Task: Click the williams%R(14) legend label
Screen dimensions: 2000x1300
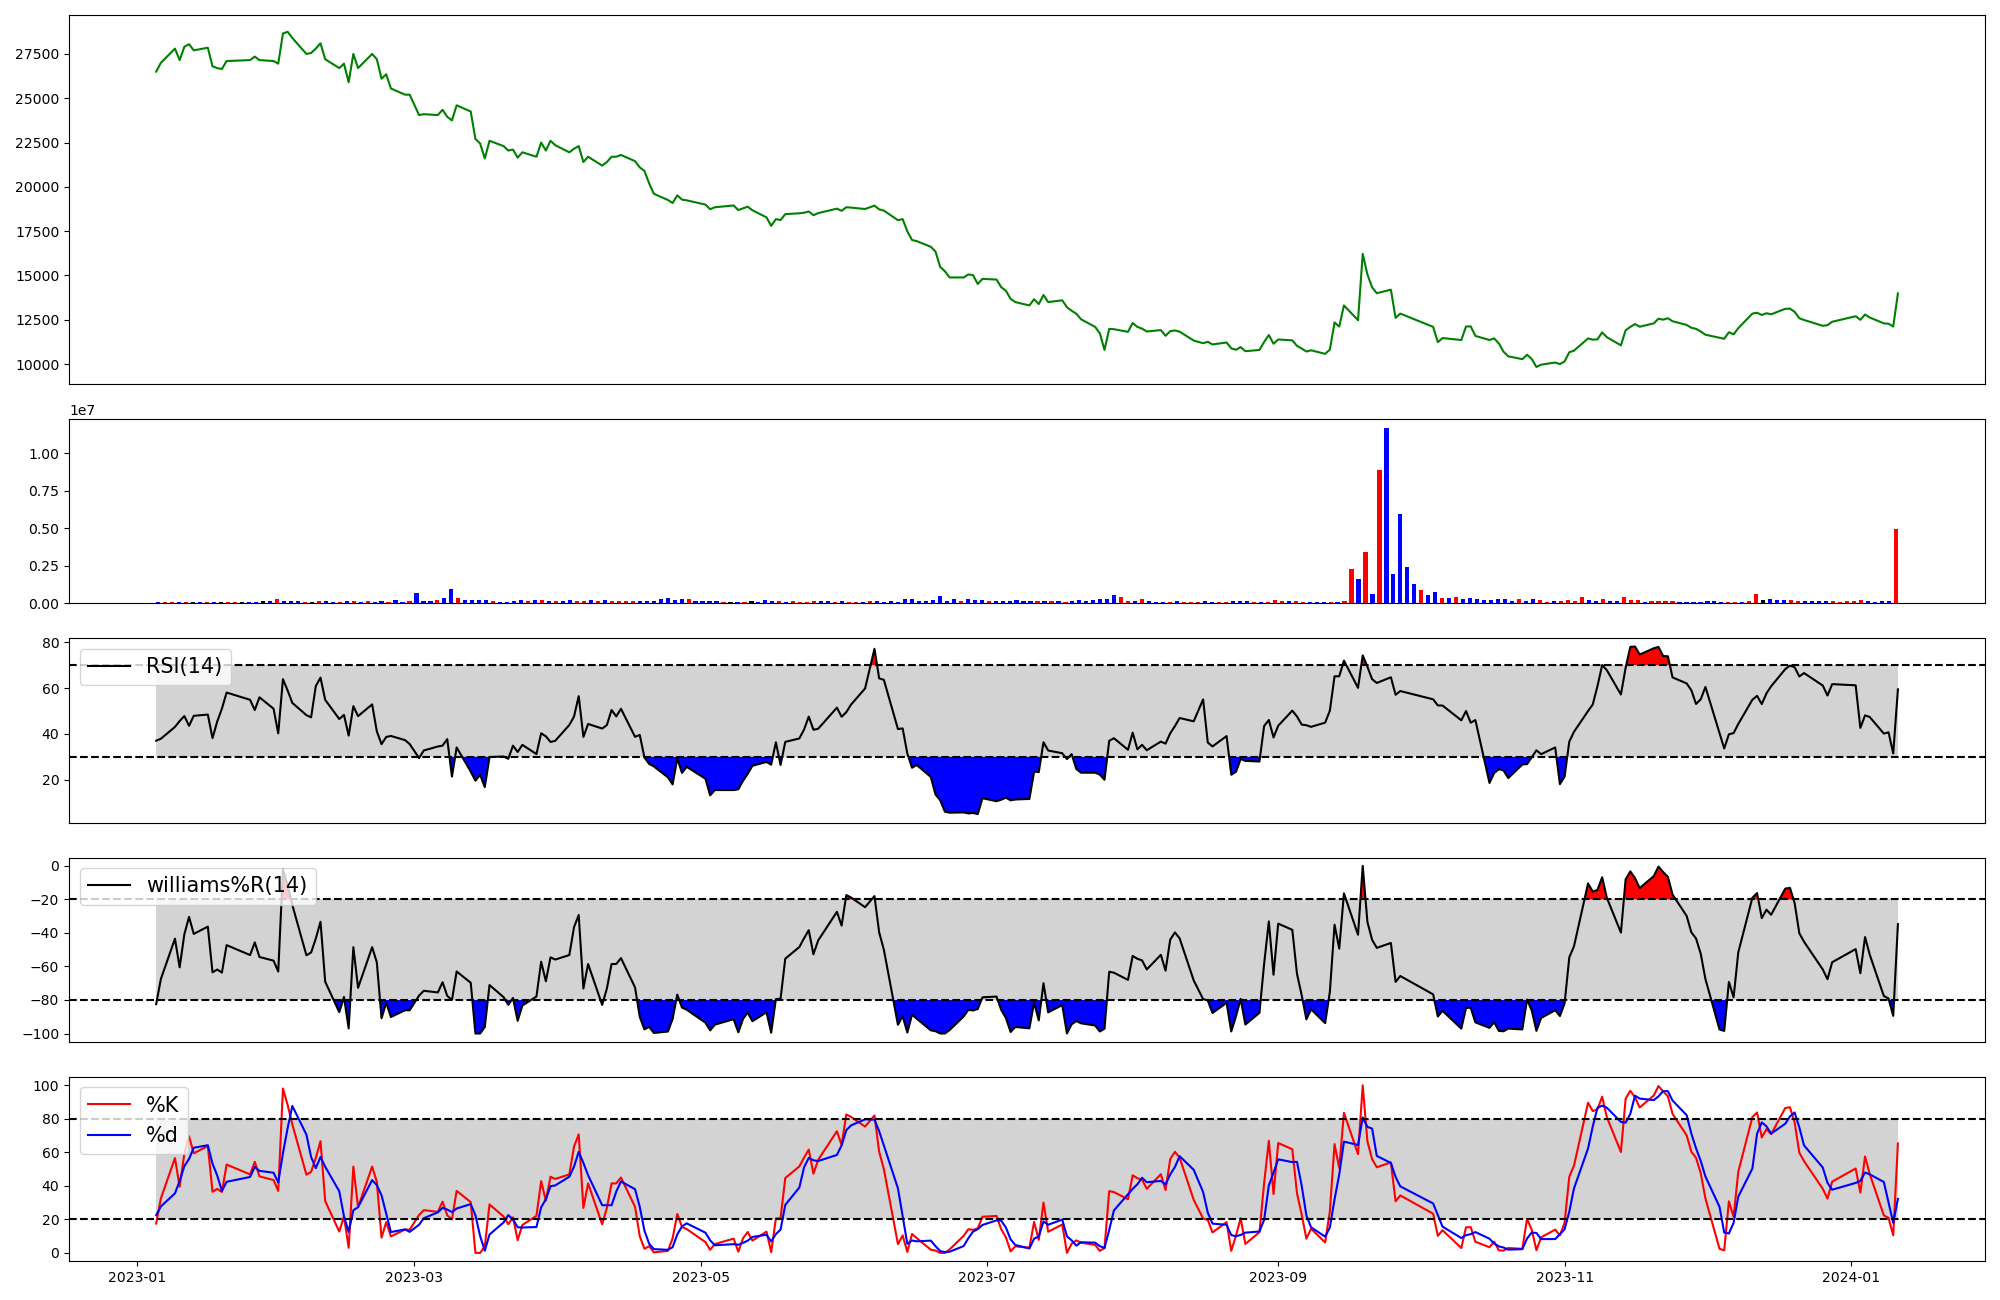Action: tap(226, 885)
